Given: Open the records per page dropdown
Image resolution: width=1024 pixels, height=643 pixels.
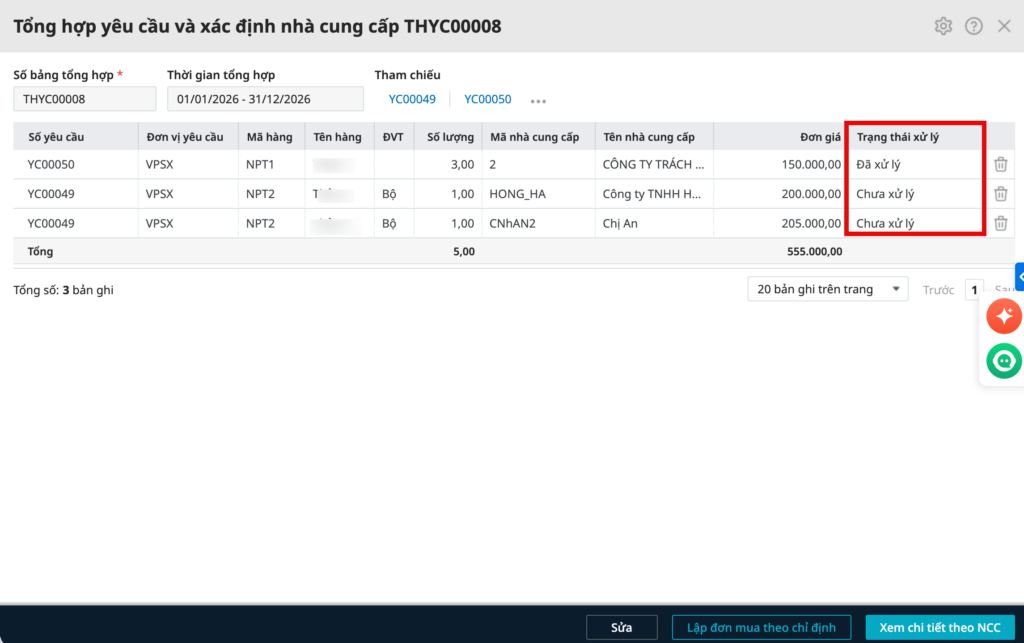Looking at the screenshot, I should pos(827,289).
